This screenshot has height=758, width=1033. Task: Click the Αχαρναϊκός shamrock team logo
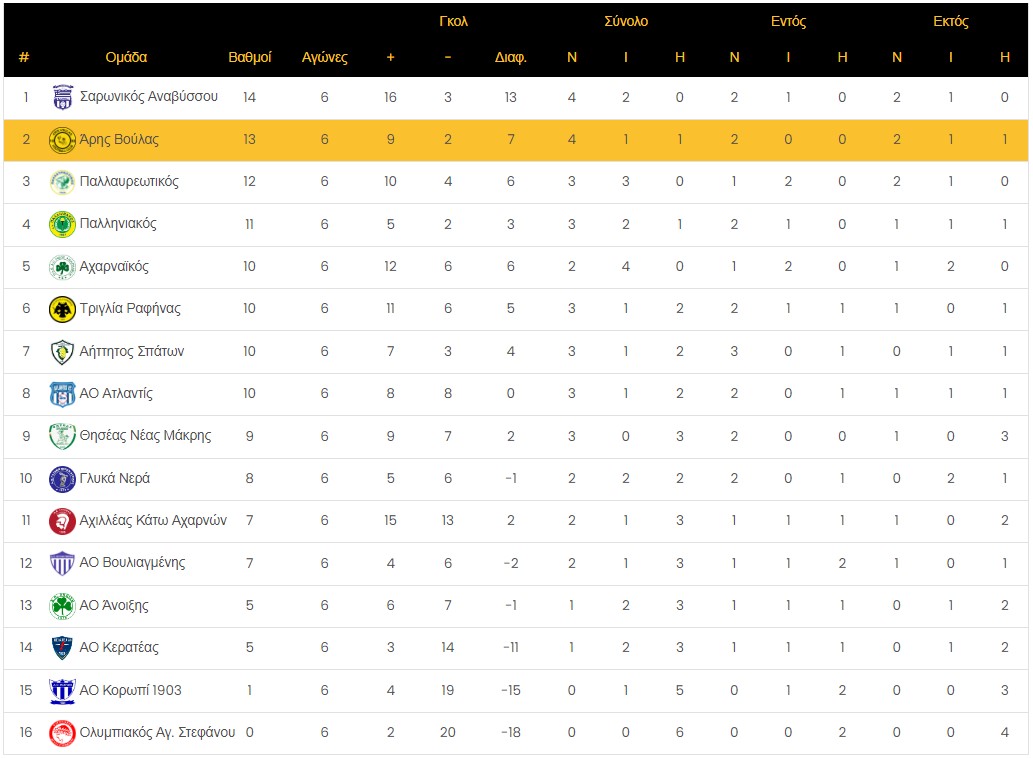coord(62,267)
